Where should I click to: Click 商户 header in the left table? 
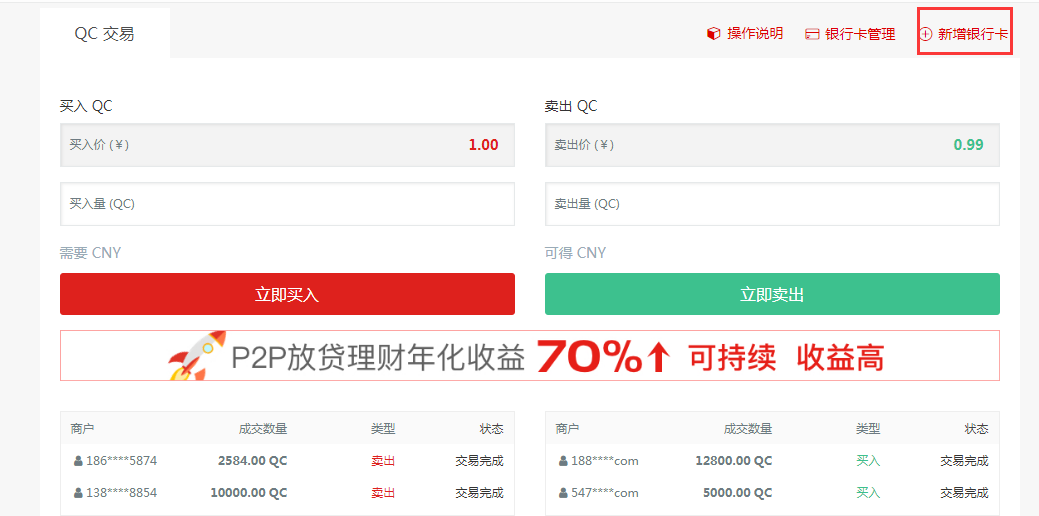click(82, 429)
